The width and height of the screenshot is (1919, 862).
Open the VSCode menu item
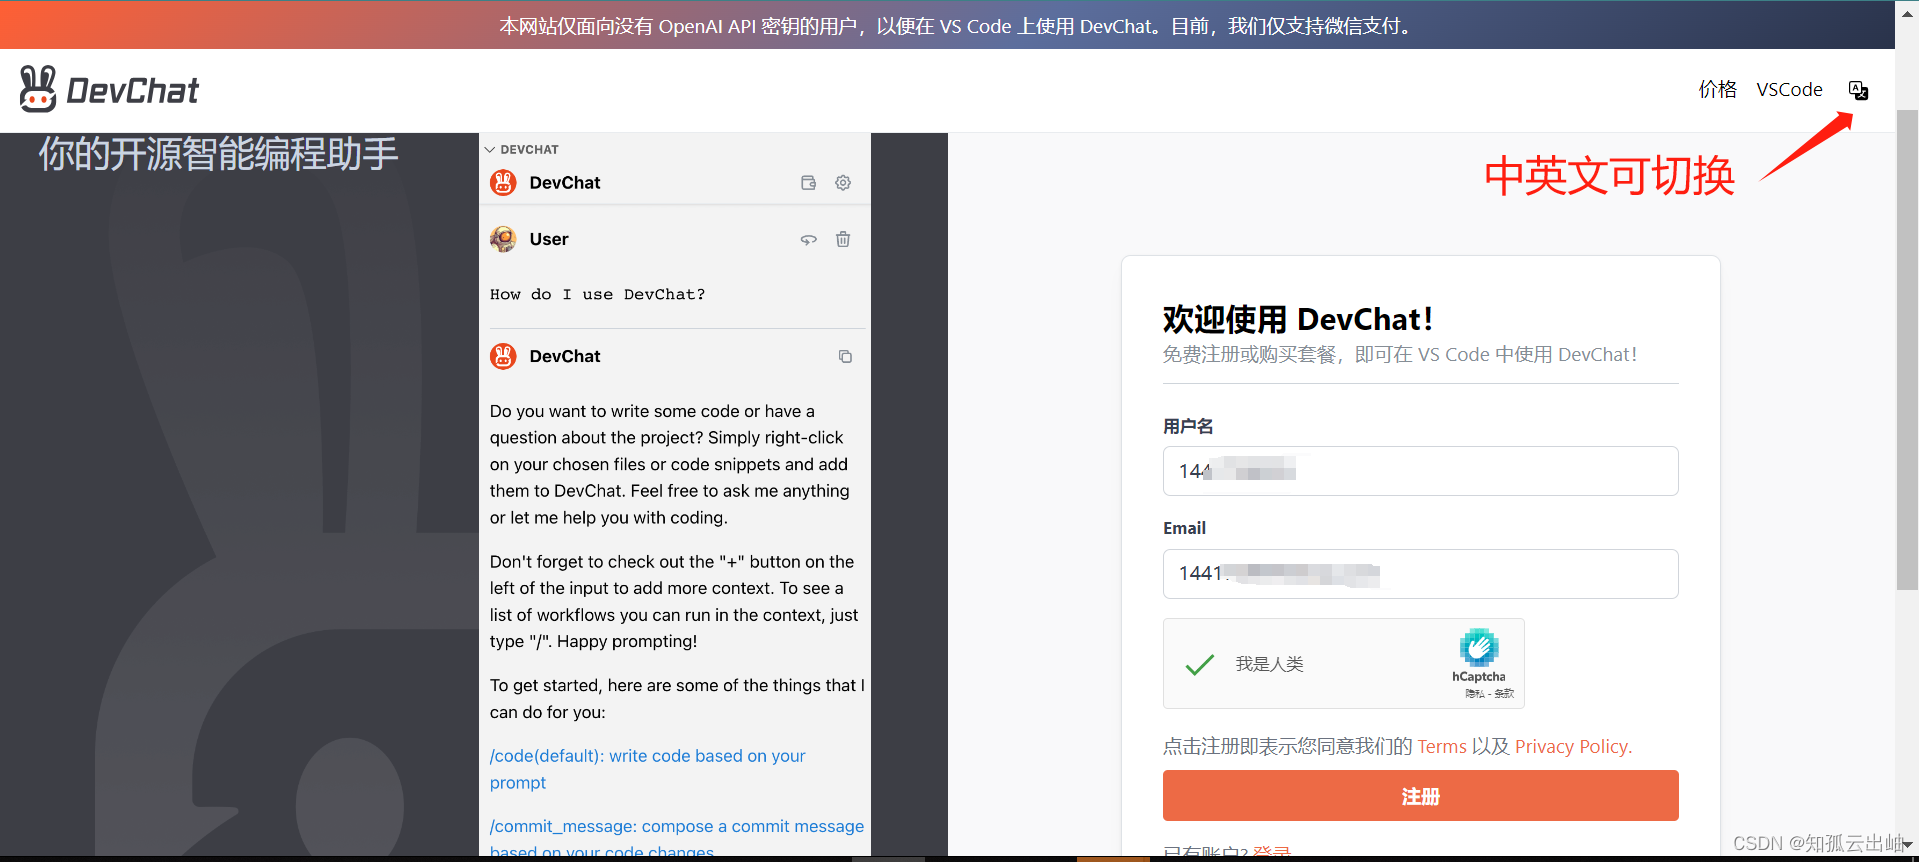(x=1789, y=89)
